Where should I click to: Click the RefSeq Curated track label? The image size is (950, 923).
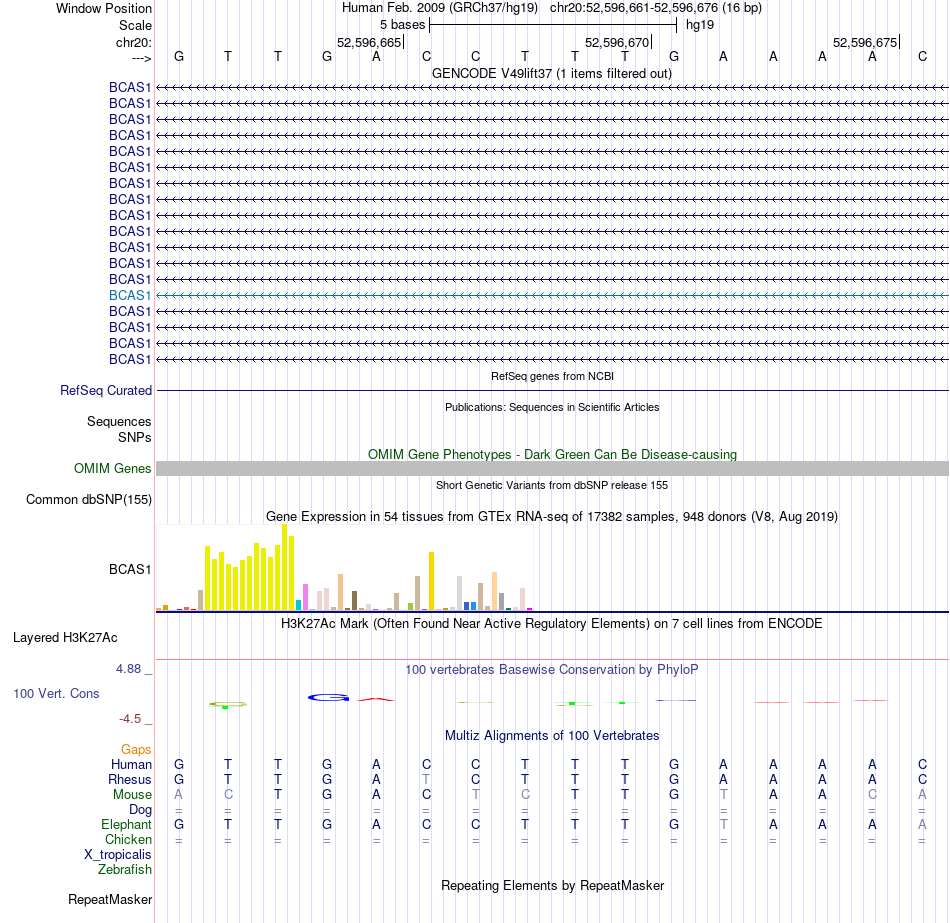click(105, 390)
